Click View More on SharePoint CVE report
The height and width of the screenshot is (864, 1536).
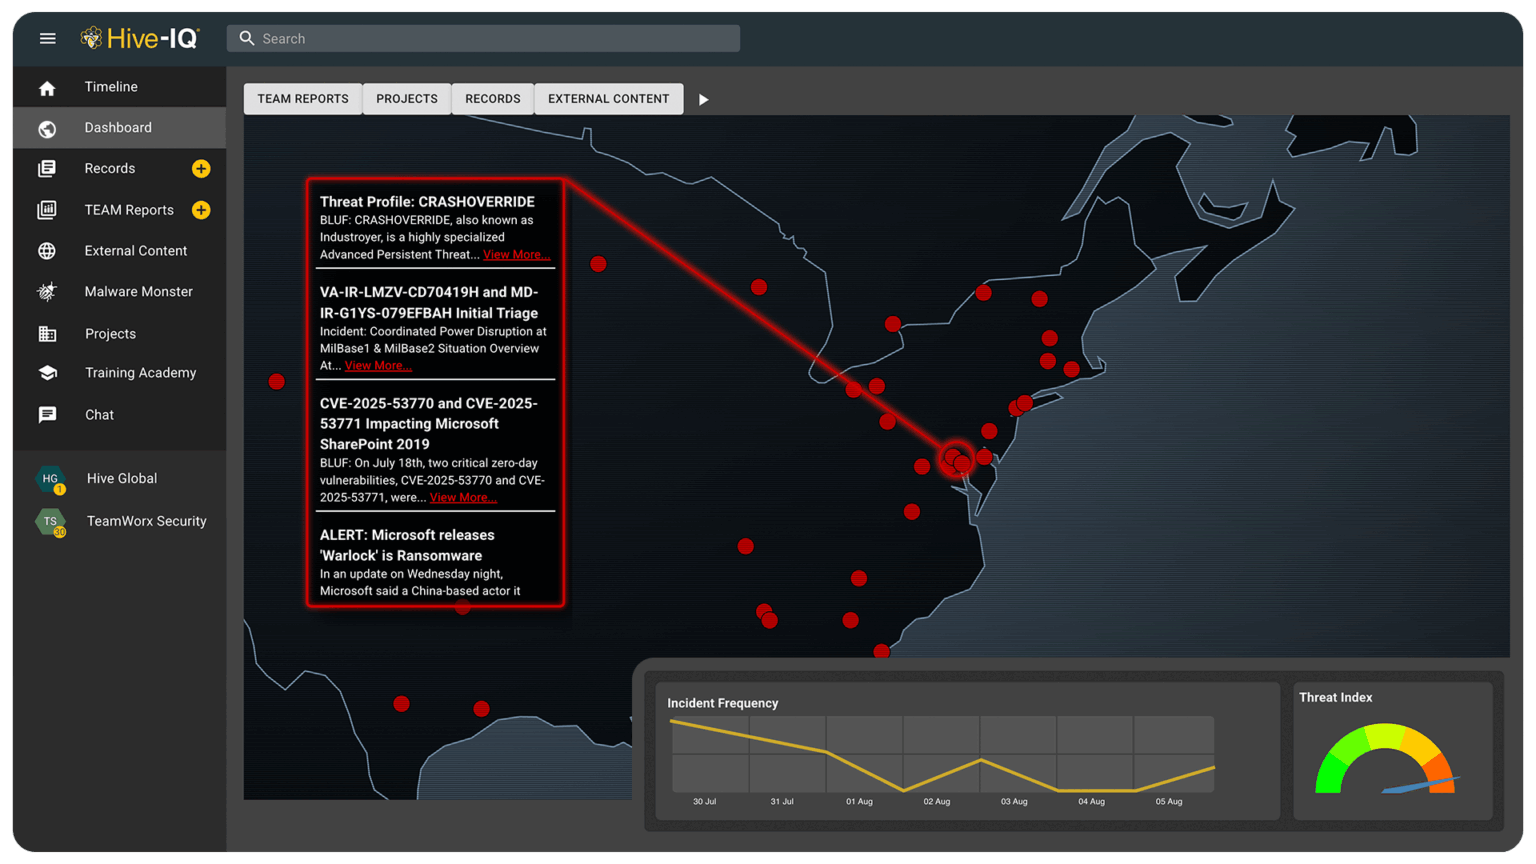click(x=462, y=498)
